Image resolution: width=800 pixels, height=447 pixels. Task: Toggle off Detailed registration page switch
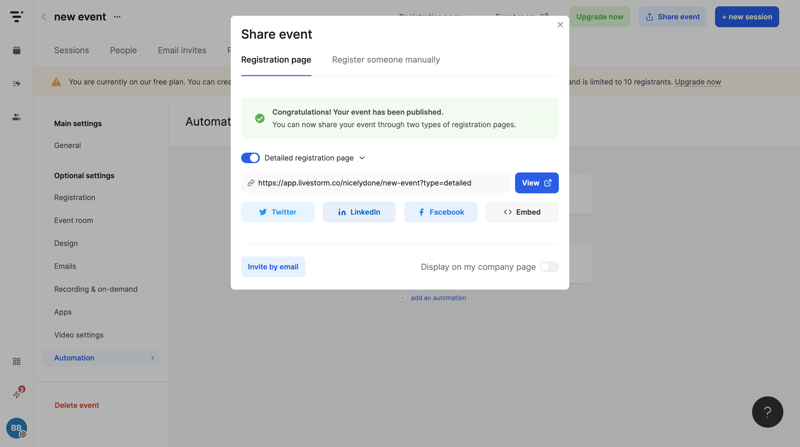point(251,158)
